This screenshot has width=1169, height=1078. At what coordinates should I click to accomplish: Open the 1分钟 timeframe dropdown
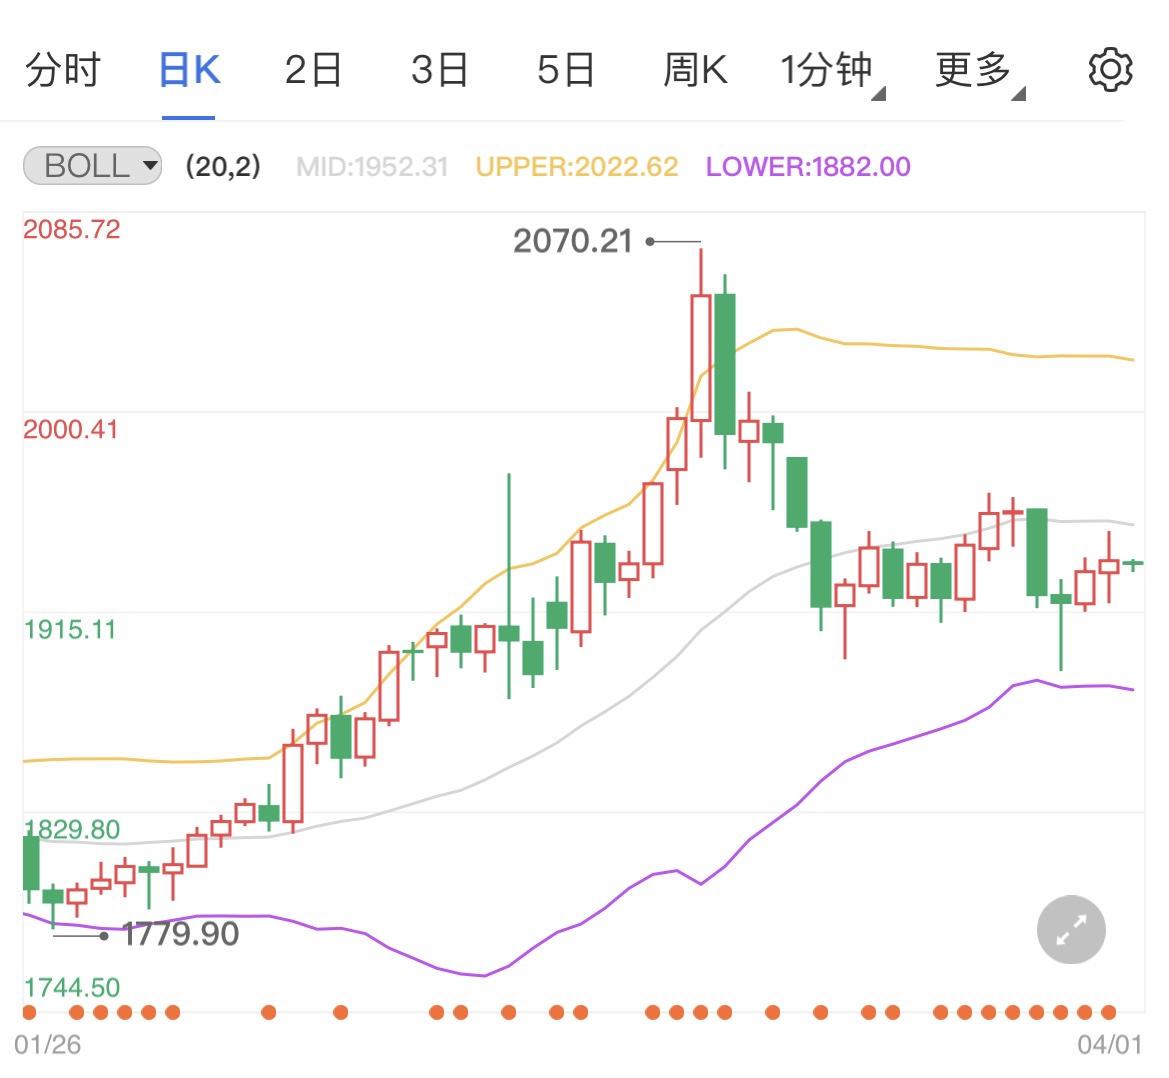pyautogui.click(x=826, y=69)
